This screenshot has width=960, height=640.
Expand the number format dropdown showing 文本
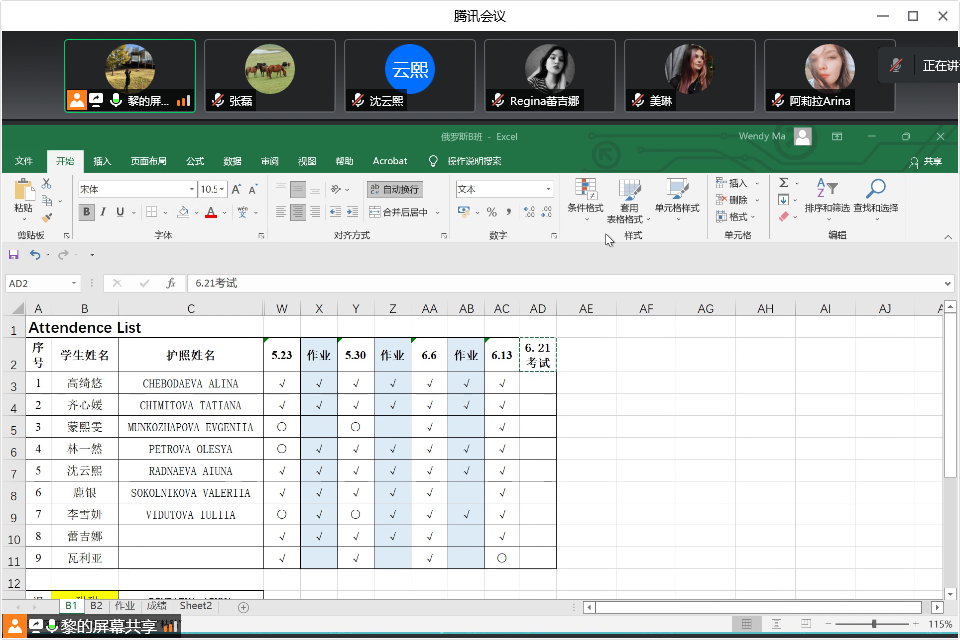point(548,189)
